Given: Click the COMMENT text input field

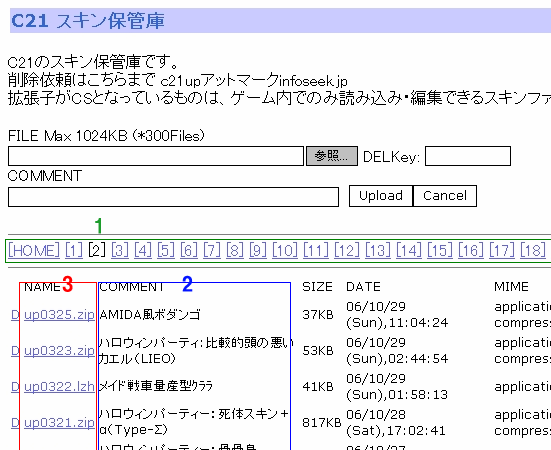Looking at the screenshot, I should click(x=173, y=197).
